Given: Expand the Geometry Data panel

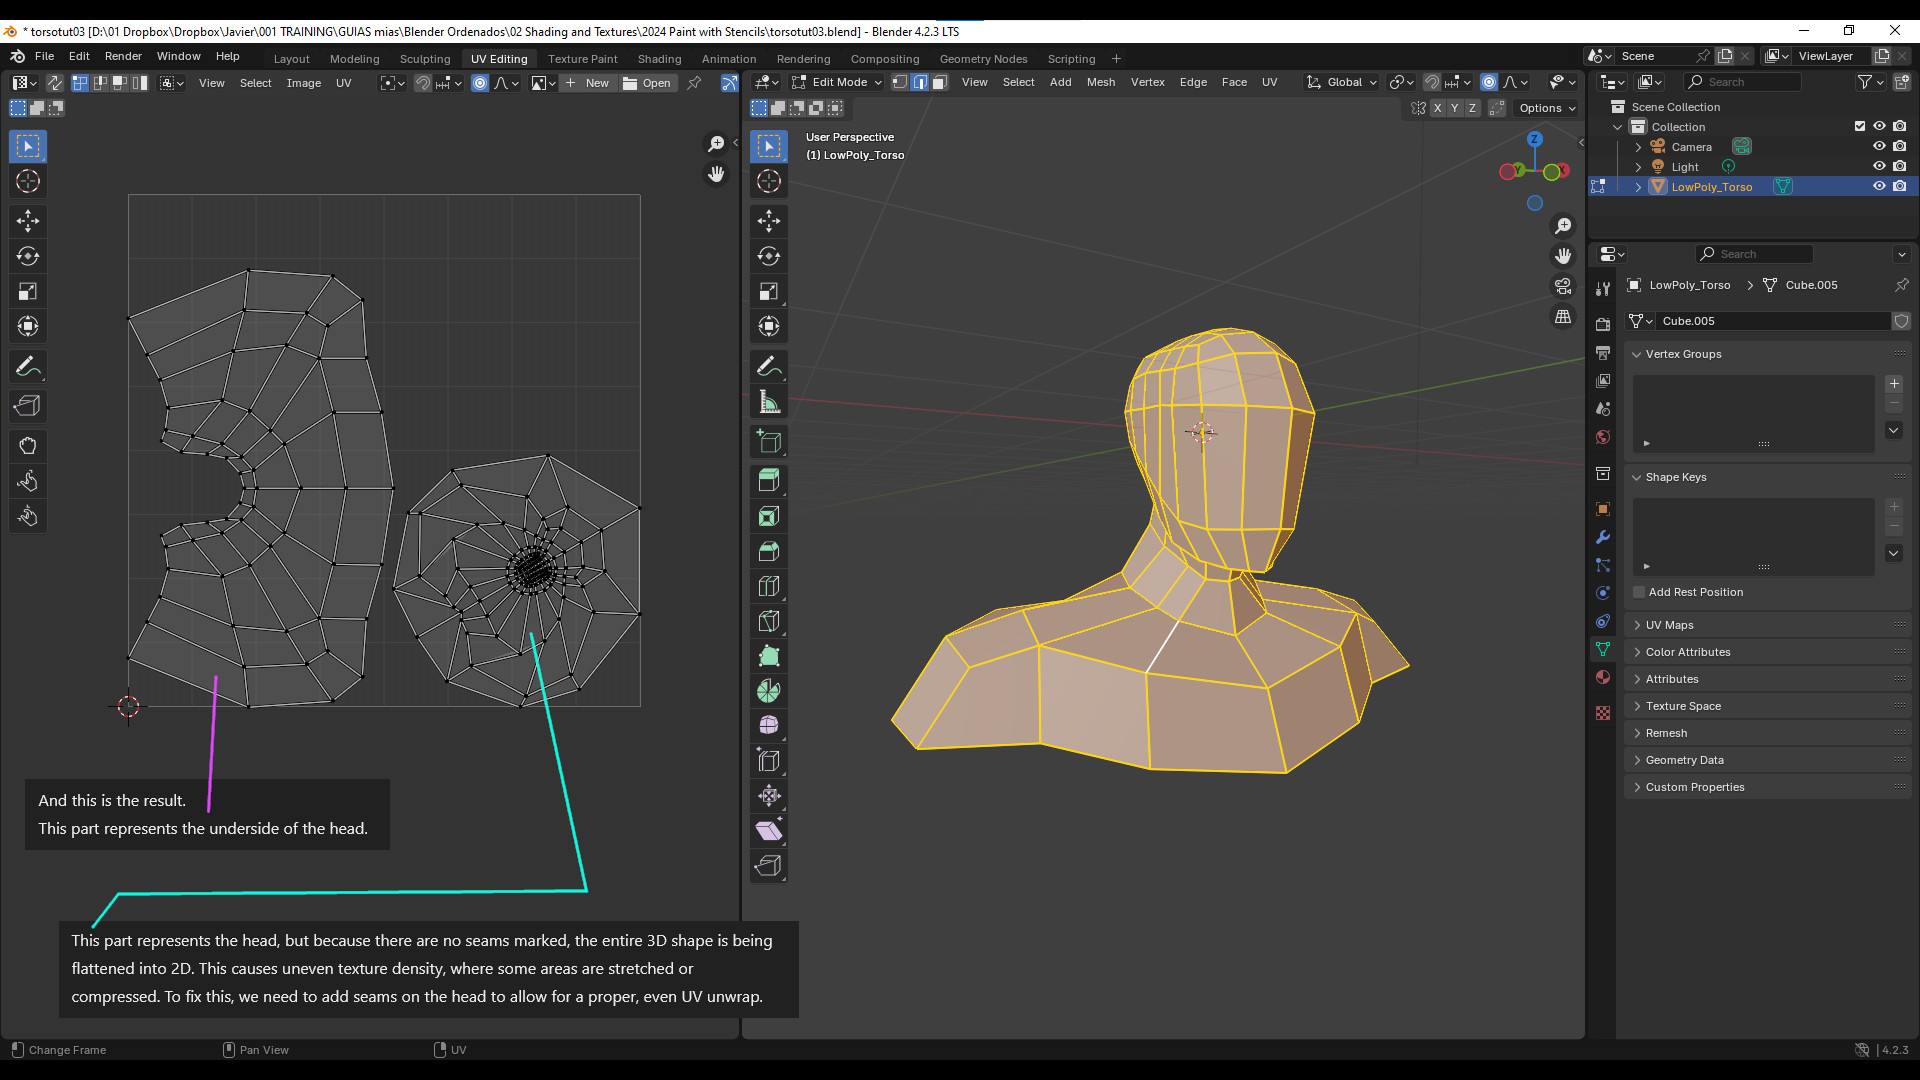Looking at the screenshot, I should (x=1767, y=760).
